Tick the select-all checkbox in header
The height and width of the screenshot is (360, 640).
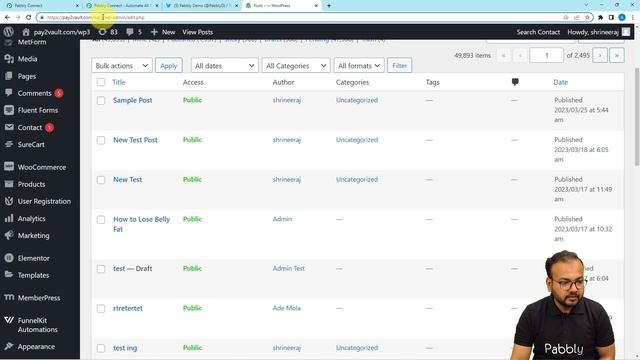[x=101, y=82]
